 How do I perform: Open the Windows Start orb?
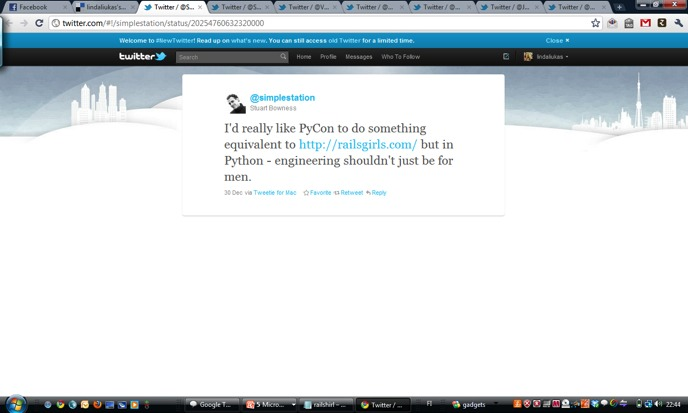coord(16,404)
